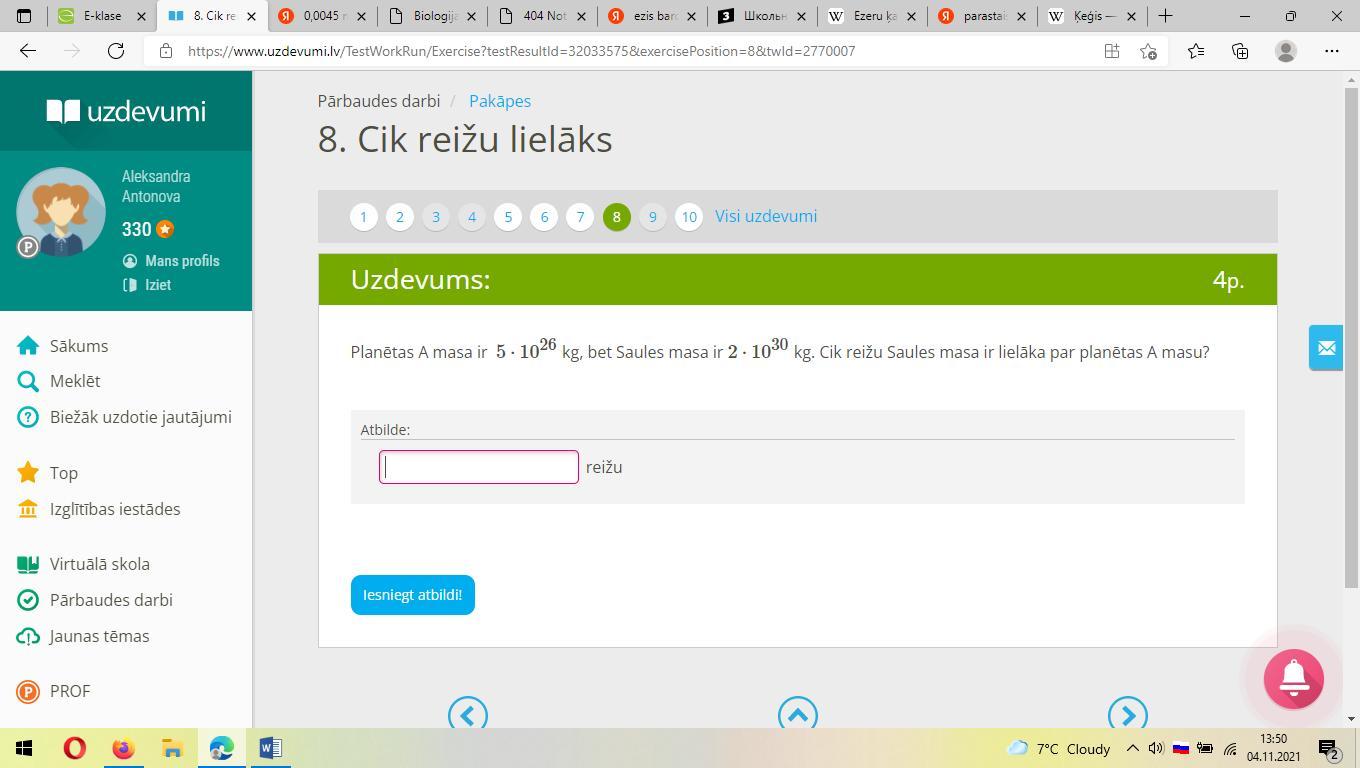Open the envelope message side tab
Viewport: 1360px width, 768px height.
coord(1326,348)
